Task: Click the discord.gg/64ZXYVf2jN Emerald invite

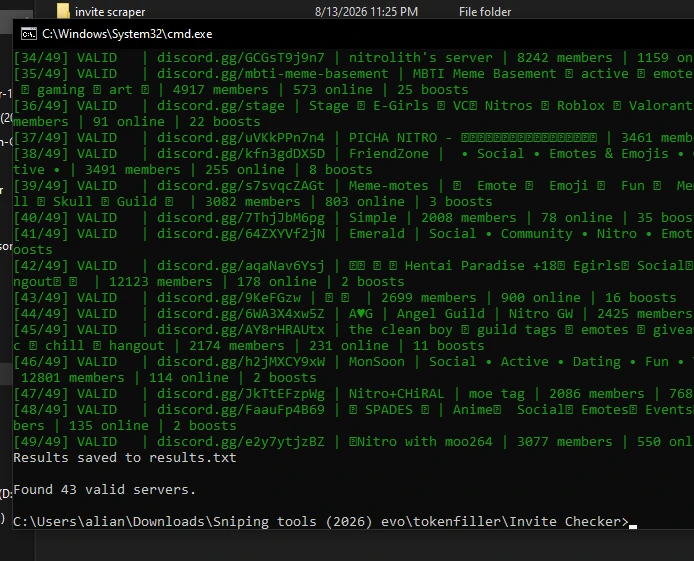Action: 240,234
